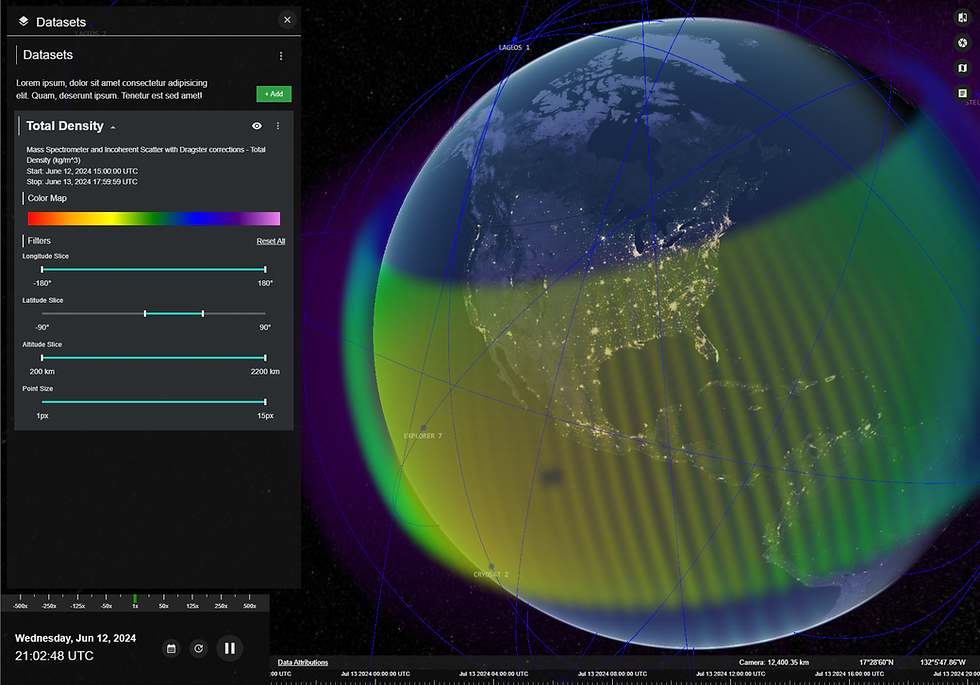Viewport: 980px width, 685px height.
Task: Select the LAGEOS 1 satellite label
Action: coord(514,48)
